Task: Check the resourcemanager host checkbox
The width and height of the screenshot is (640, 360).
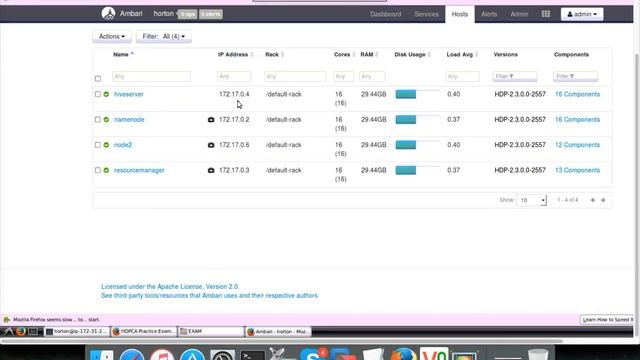Action: 98,170
